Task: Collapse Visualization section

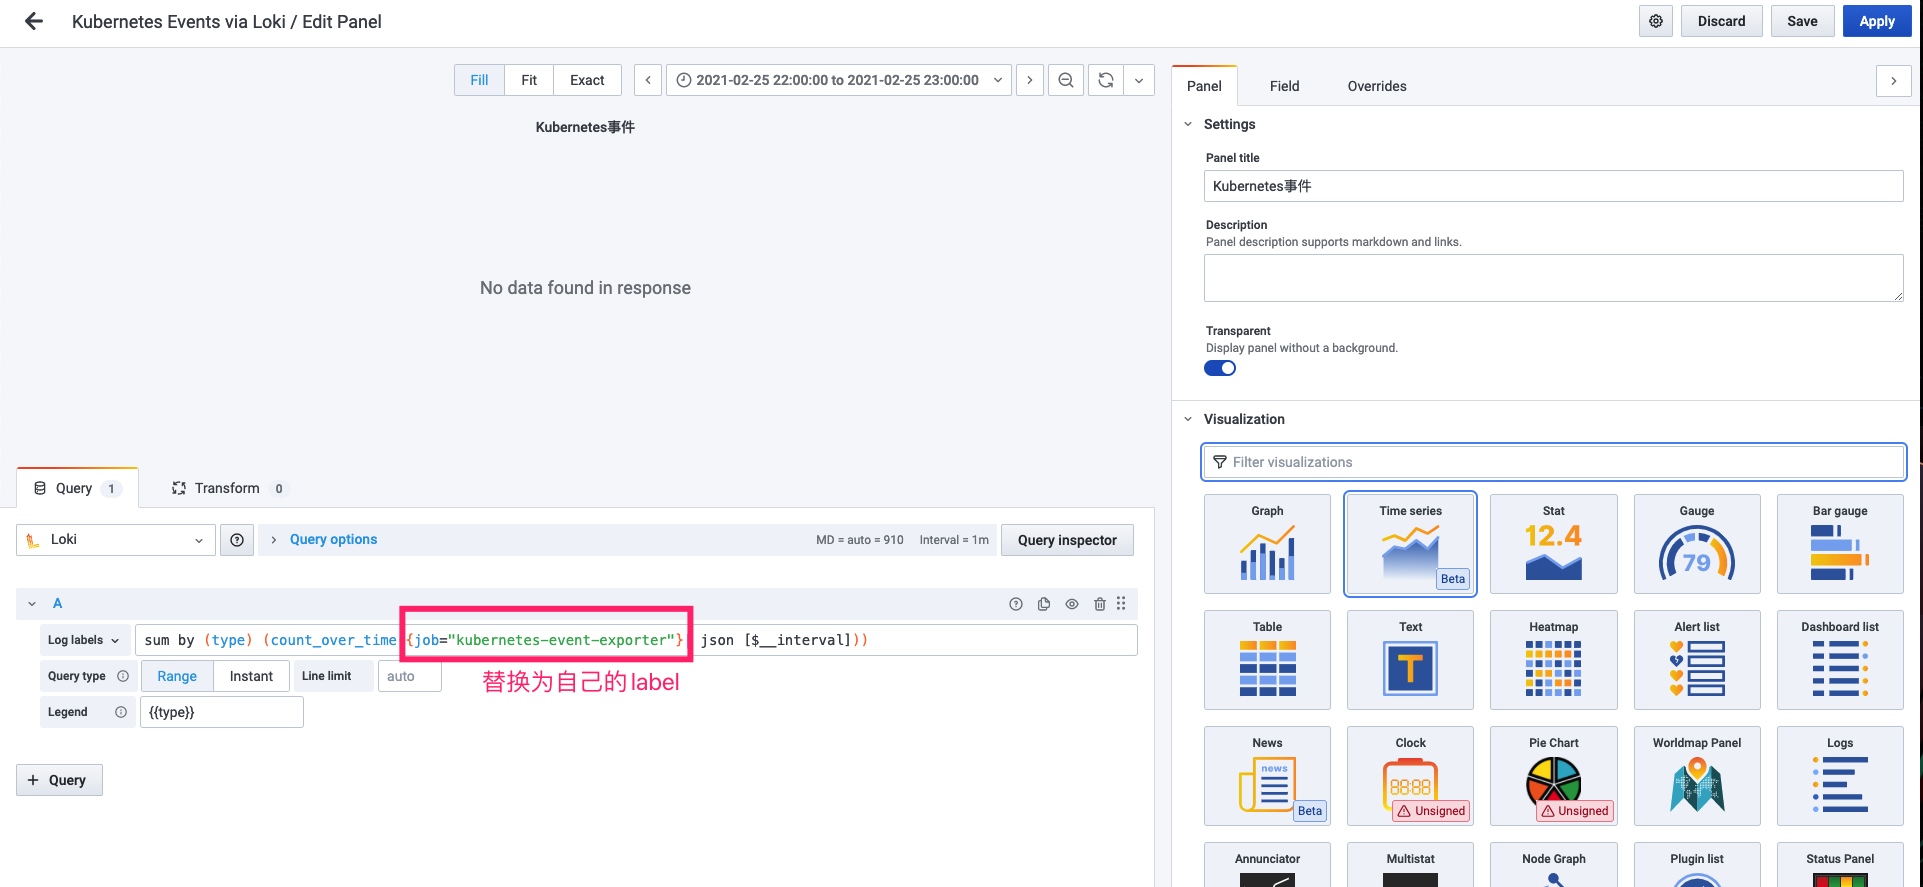Action: tap(1188, 419)
